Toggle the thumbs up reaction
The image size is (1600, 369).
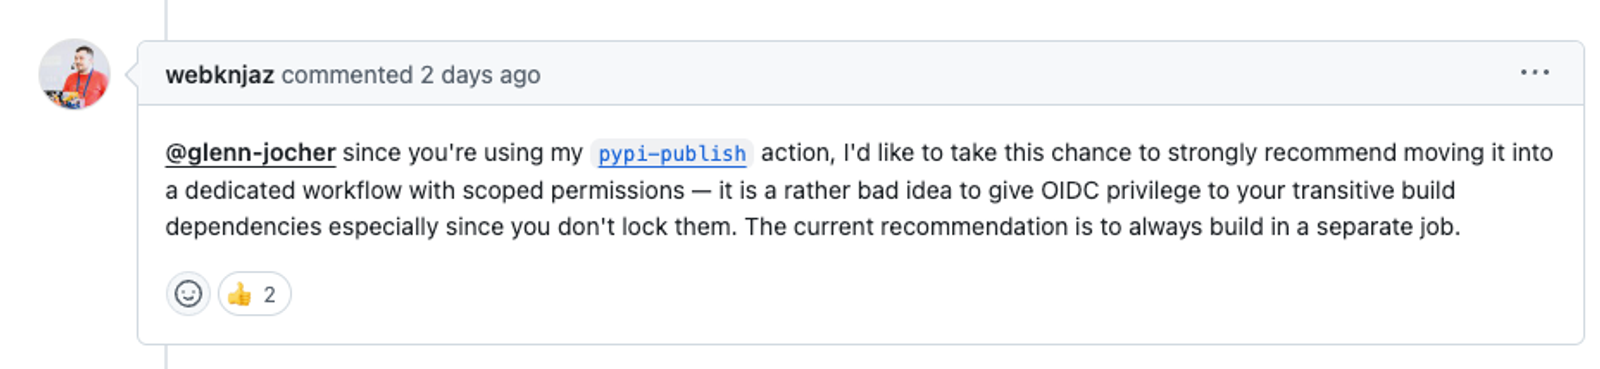pos(254,294)
